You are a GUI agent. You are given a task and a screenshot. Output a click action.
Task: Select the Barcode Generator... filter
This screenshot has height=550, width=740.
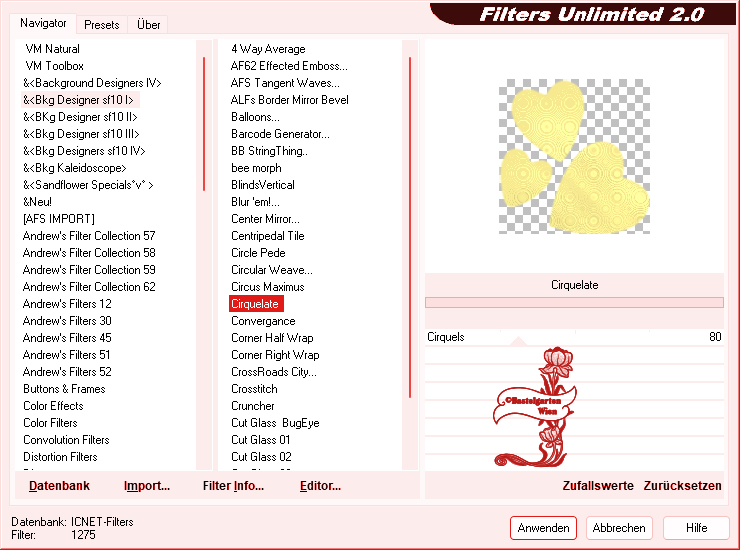(280, 134)
